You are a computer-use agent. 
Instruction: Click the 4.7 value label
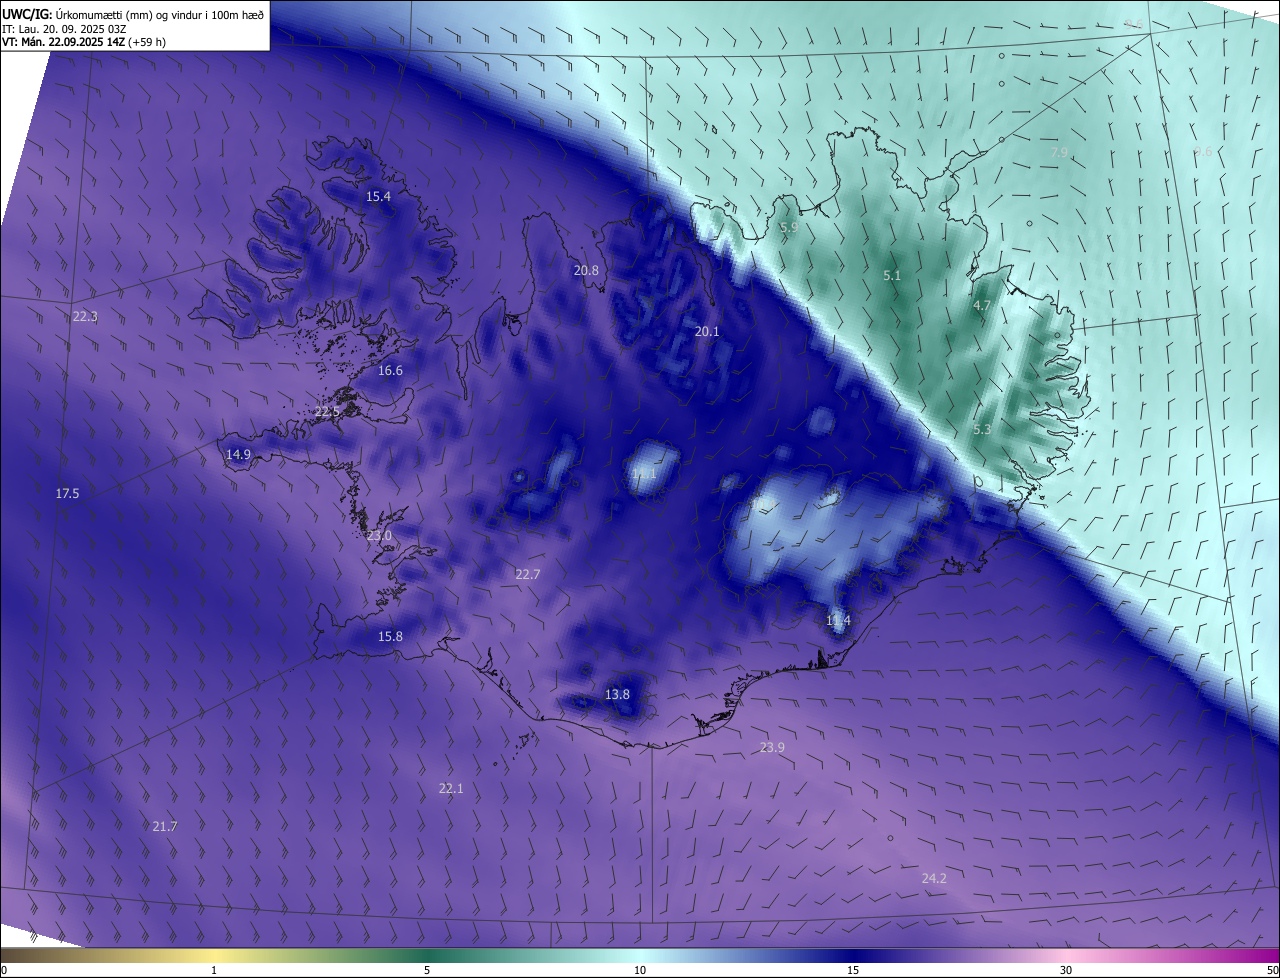click(x=981, y=306)
